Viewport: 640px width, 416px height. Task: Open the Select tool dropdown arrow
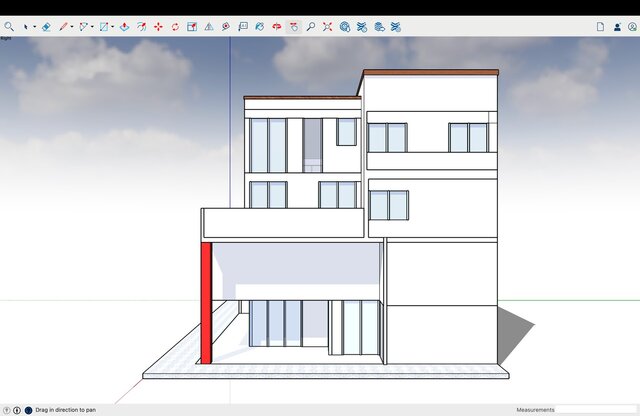click(x=35, y=27)
